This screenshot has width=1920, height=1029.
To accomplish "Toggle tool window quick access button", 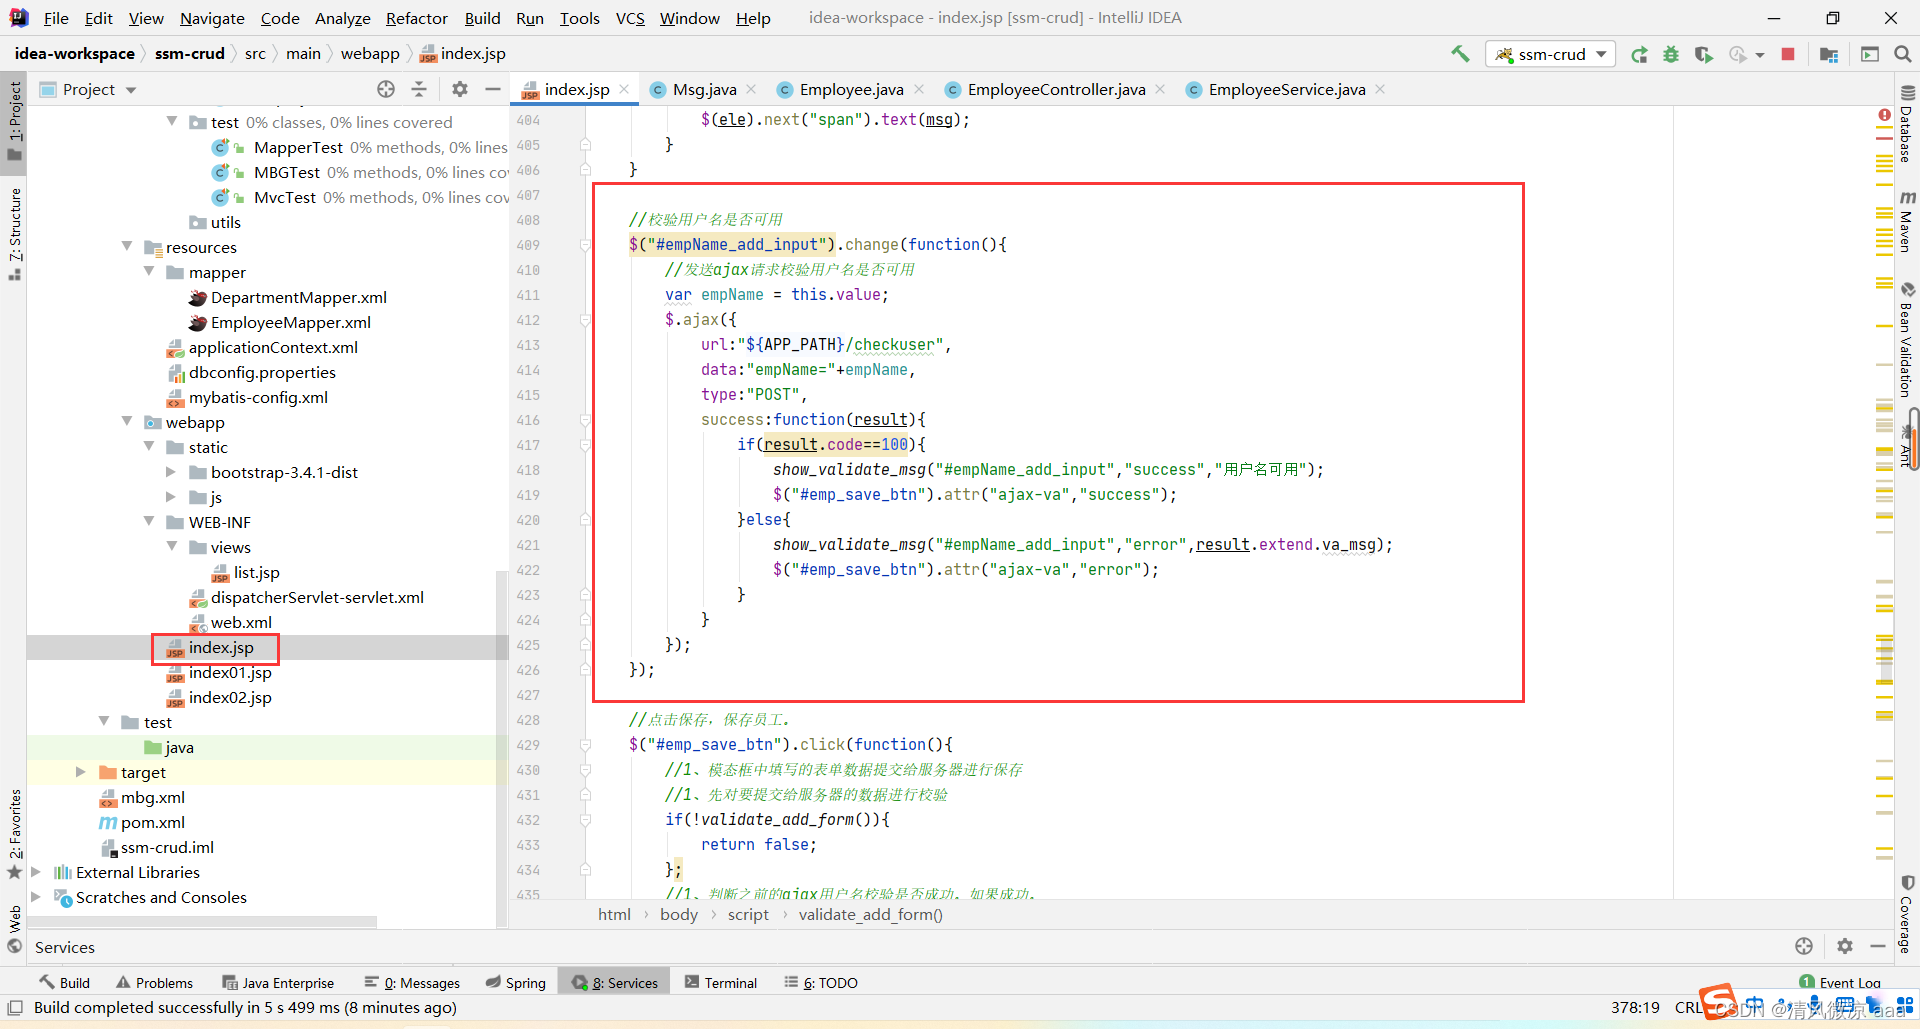I will (x=15, y=1007).
